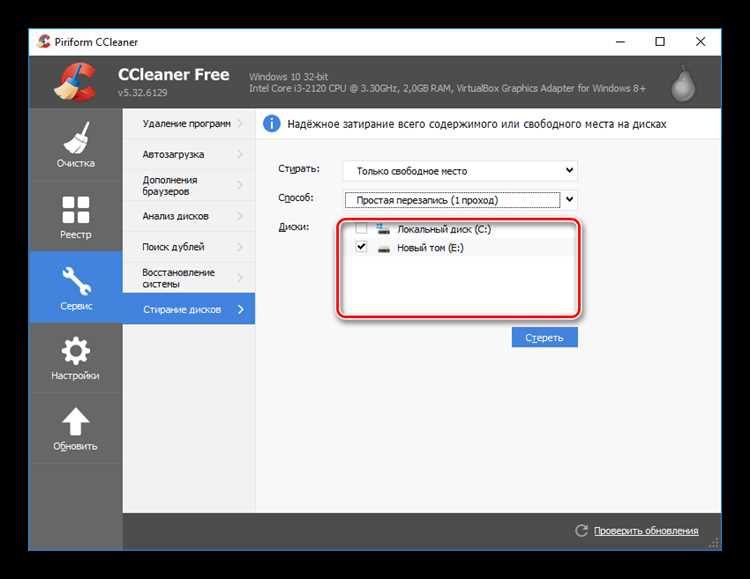Screen dimensions: 750x579
Task: Uncheck the Новый том (E:) checkbox
Action: (x=361, y=247)
